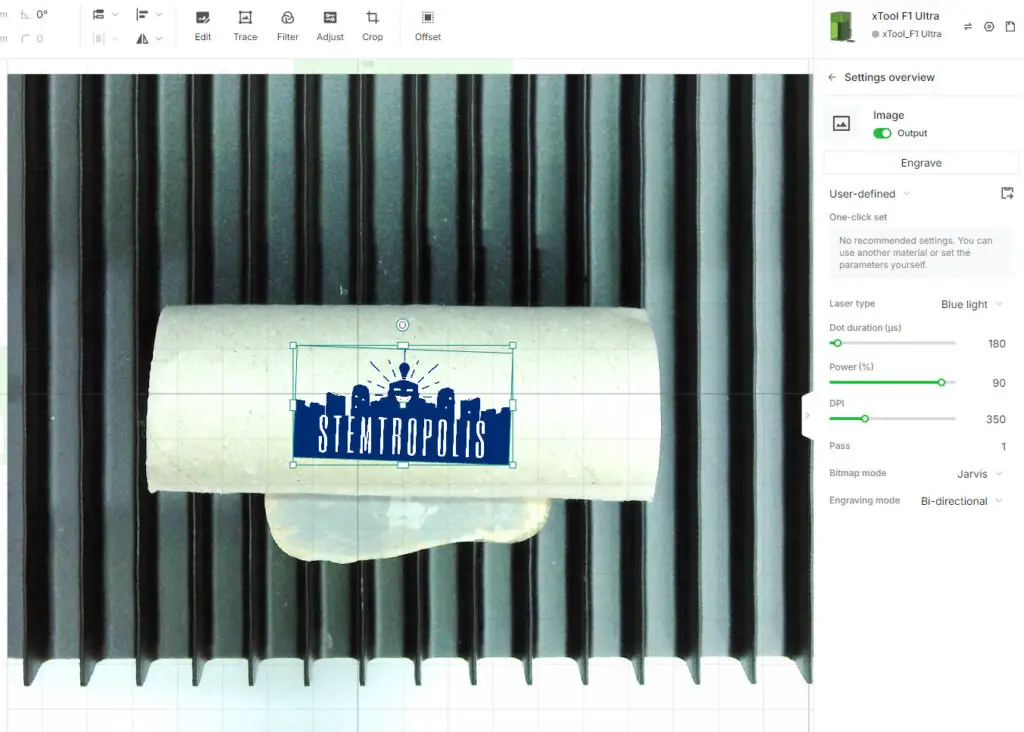Click the xTool F1 Ultra device thumbnail
This screenshot has height=732, width=1024.
pyautogui.click(x=842, y=26)
